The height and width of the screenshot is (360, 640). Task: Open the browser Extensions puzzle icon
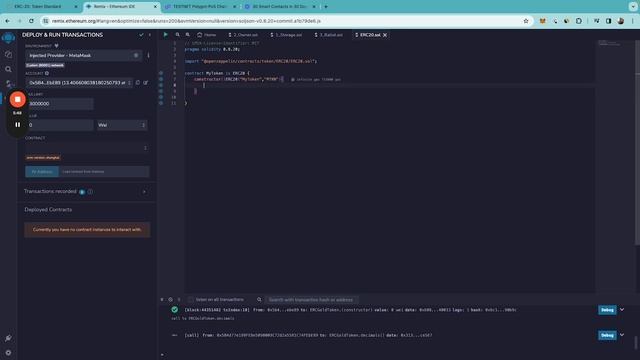579,21
